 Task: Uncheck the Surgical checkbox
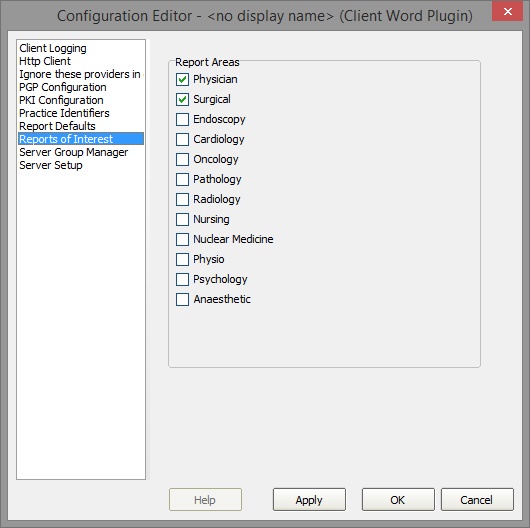pos(183,99)
